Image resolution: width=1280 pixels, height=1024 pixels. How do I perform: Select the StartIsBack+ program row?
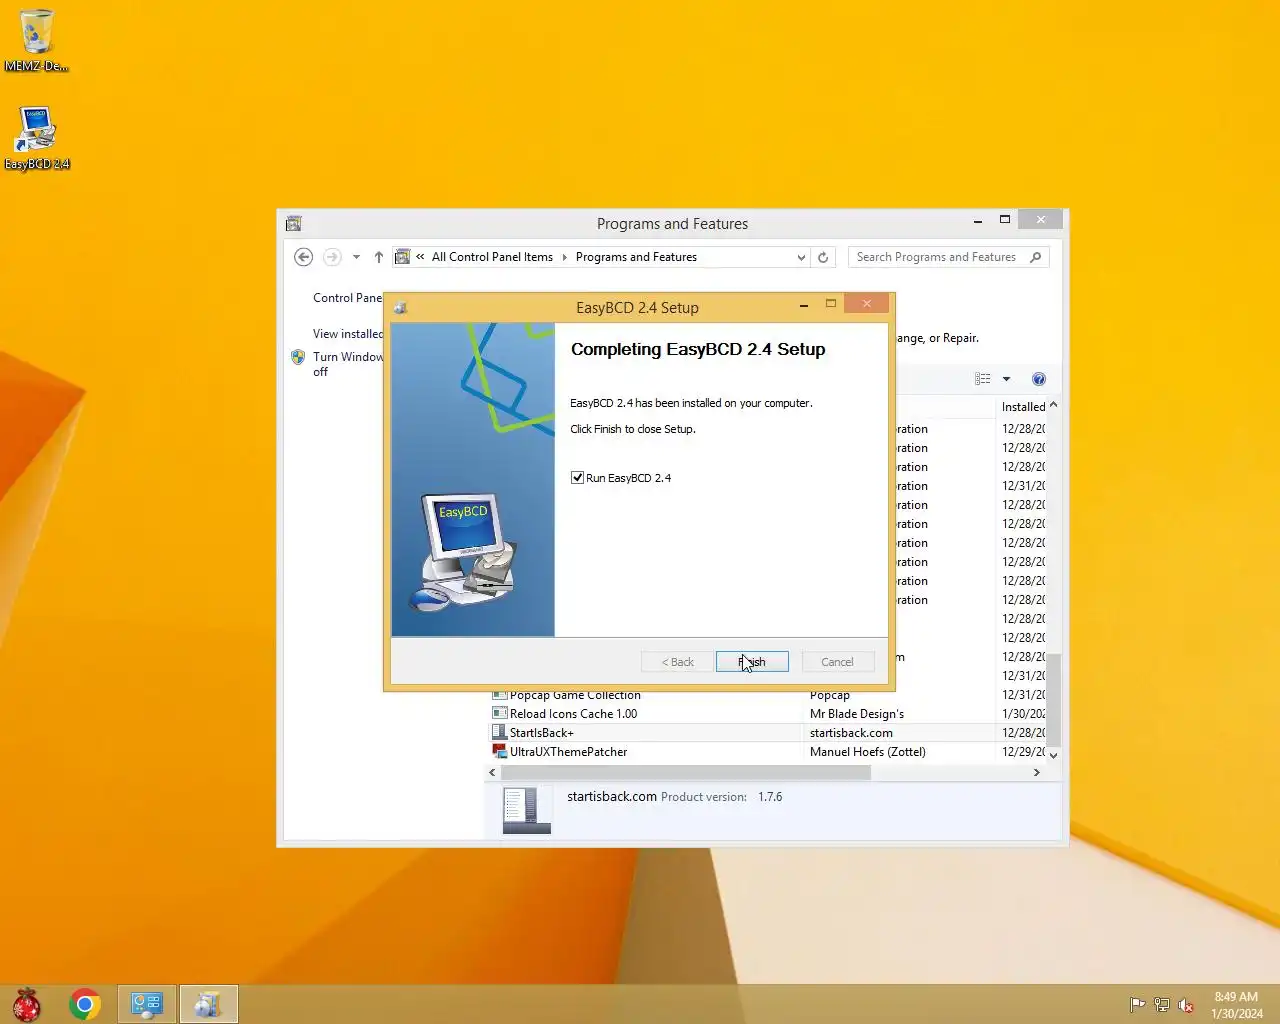click(767, 733)
